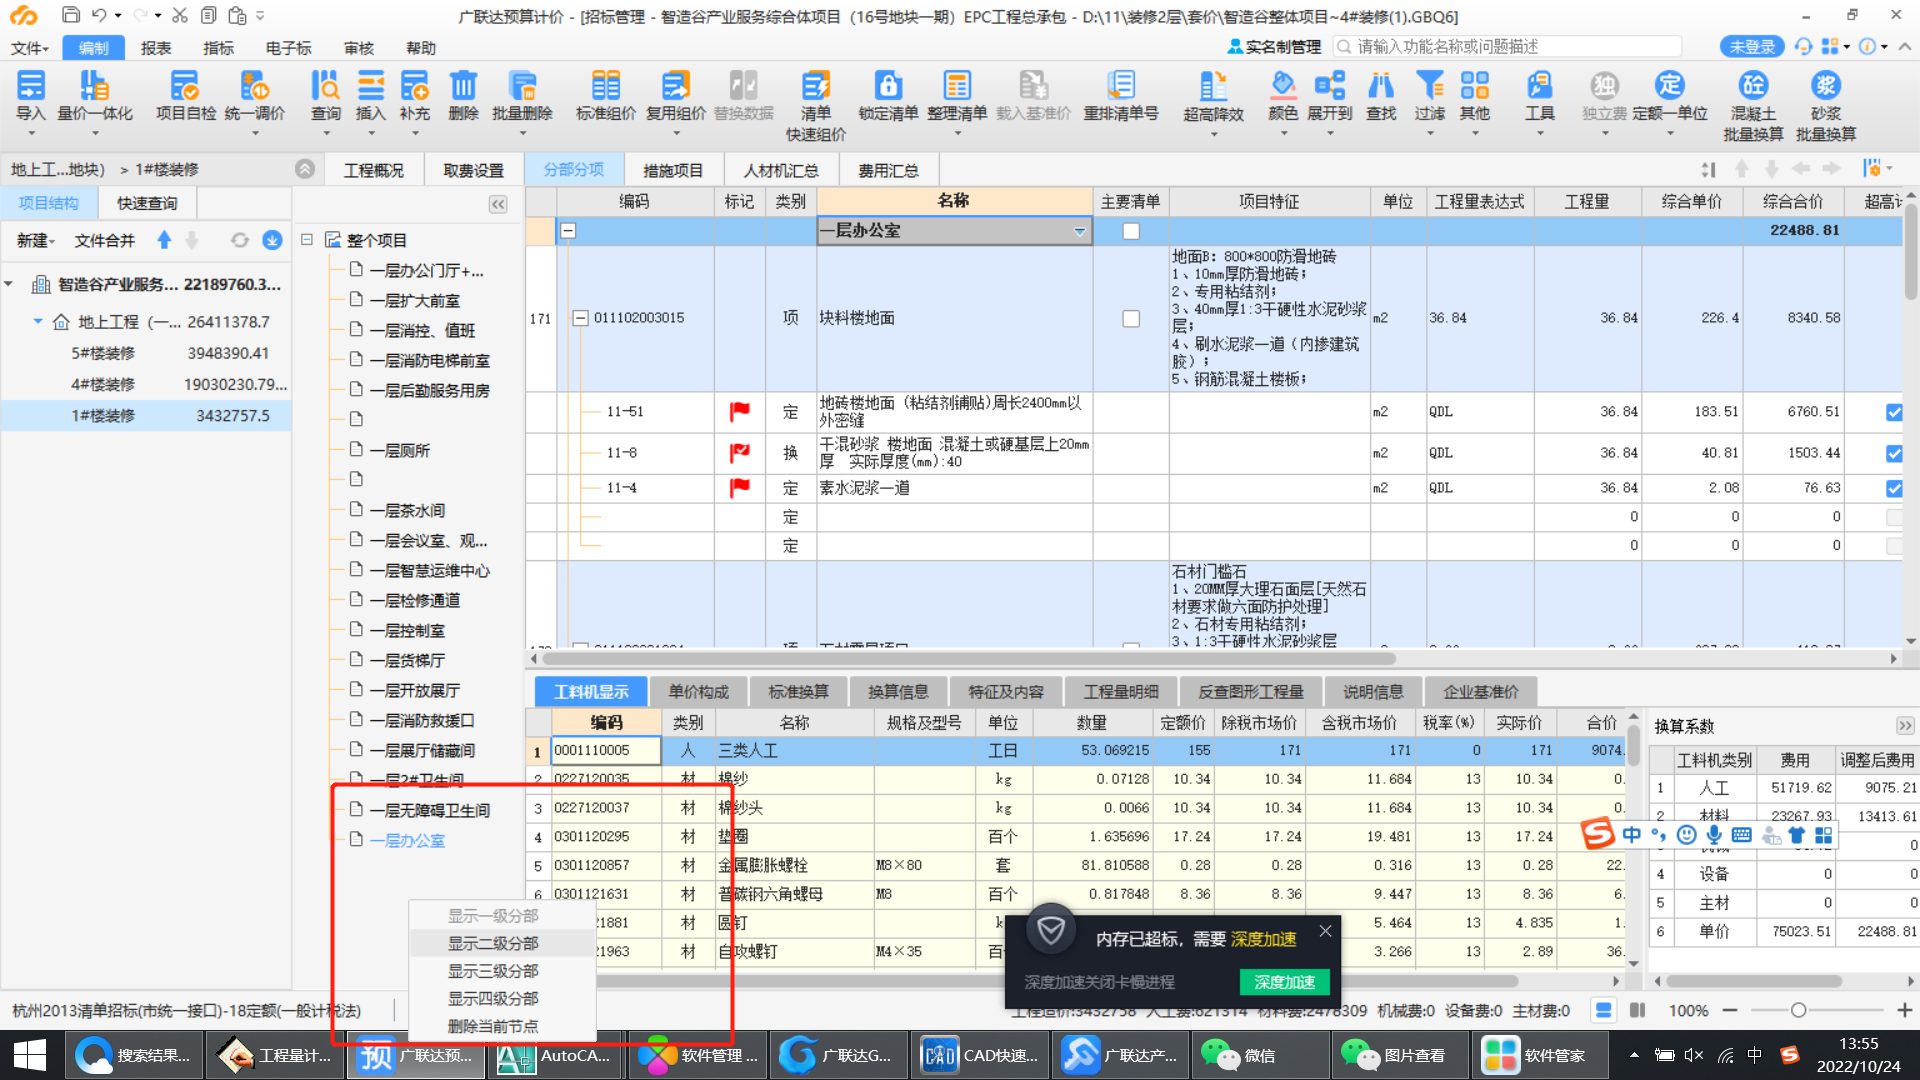The width and height of the screenshot is (1920, 1080).
Task: Click the 插入 insert icon
Action: (370, 96)
